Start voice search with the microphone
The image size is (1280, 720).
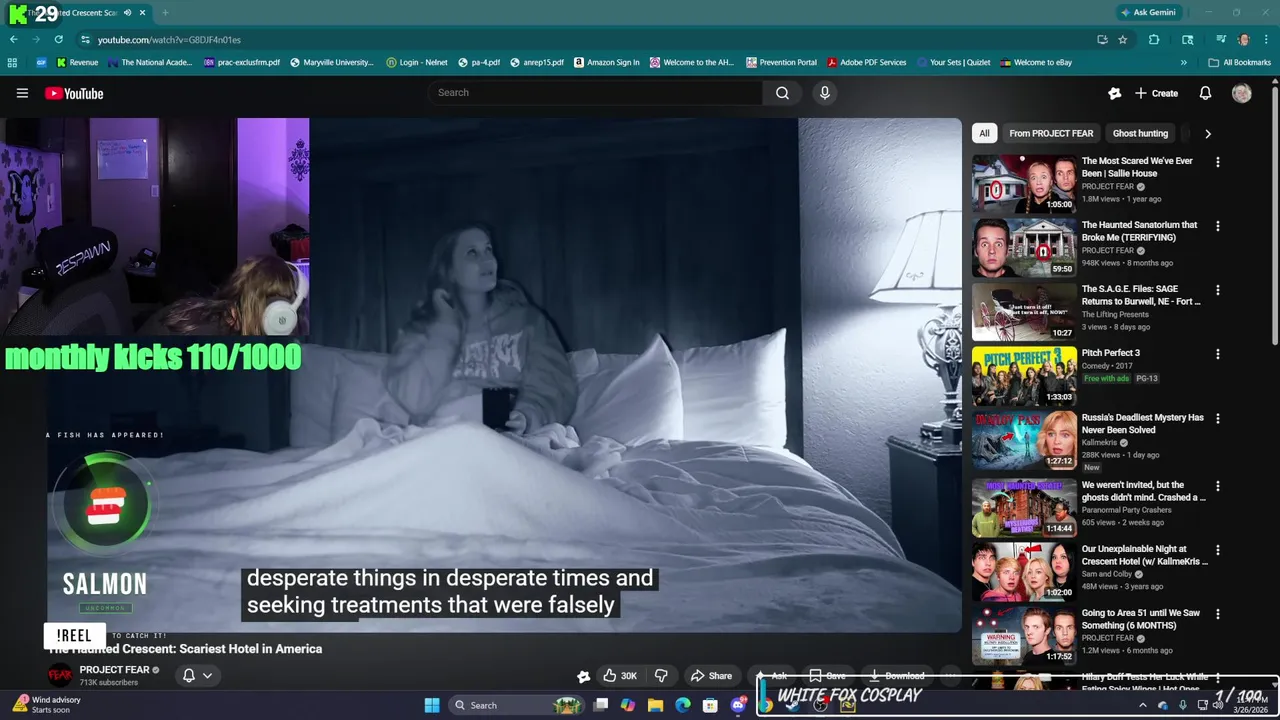(824, 93)
